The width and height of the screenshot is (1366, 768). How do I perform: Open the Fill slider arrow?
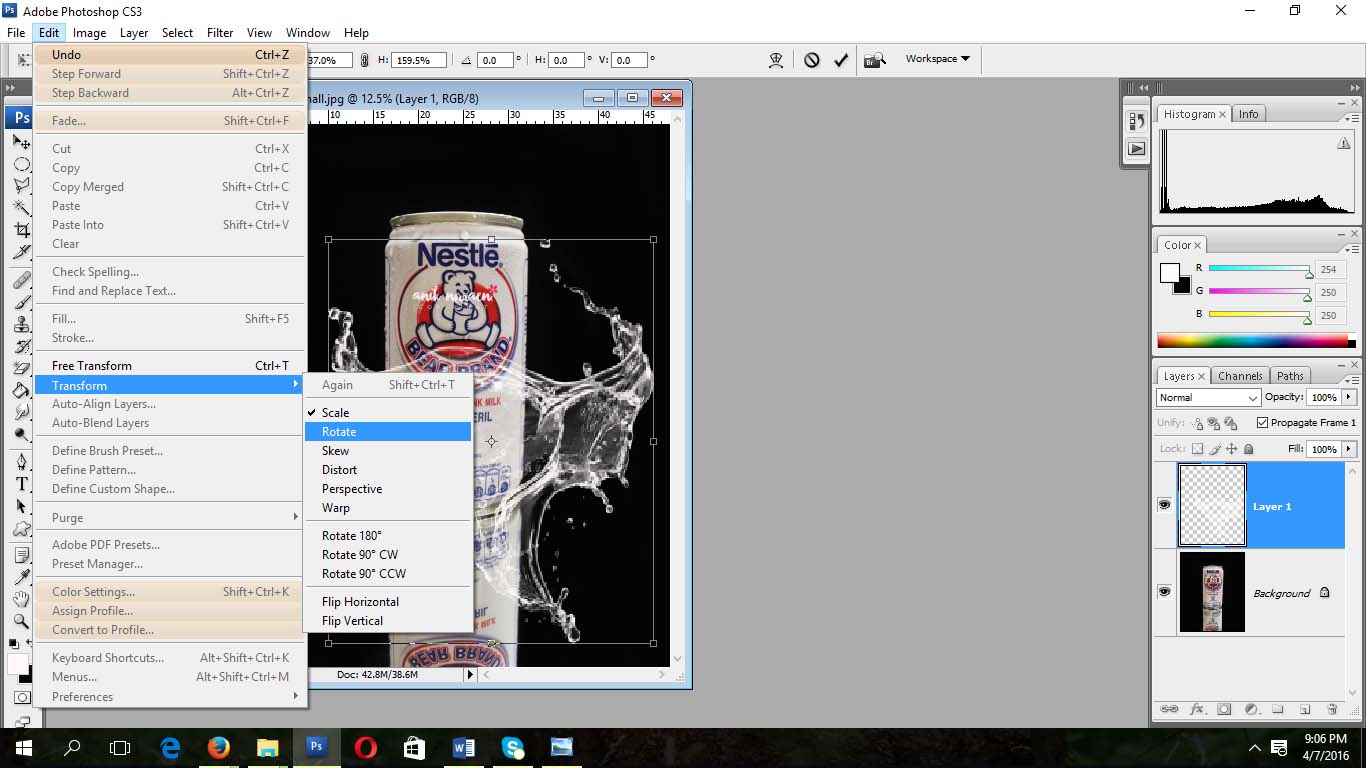pyautogui.click(x=1348, y=449)
